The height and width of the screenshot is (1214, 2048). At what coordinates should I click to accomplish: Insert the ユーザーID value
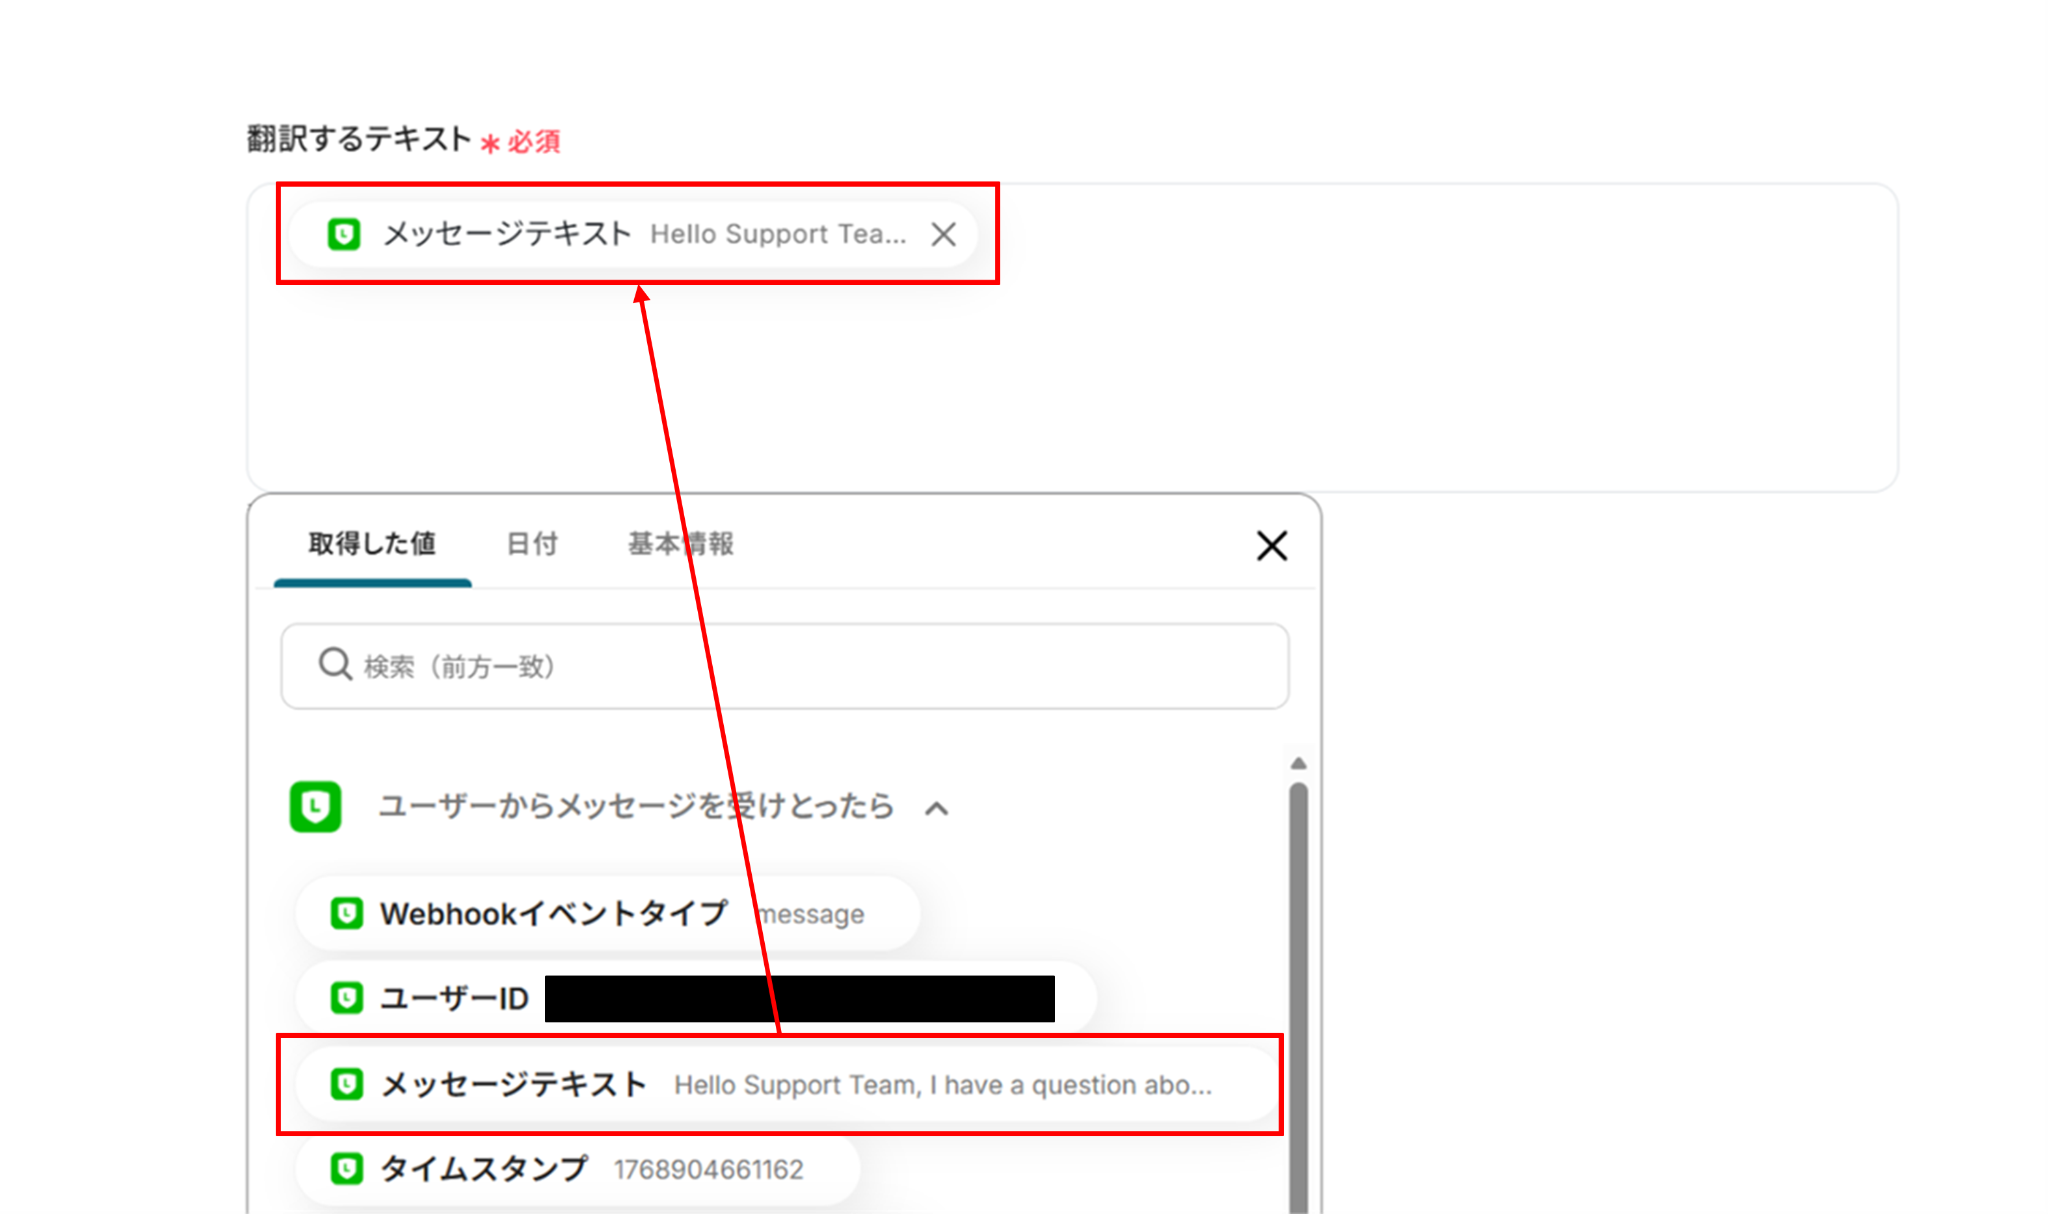tap(456, 998)
